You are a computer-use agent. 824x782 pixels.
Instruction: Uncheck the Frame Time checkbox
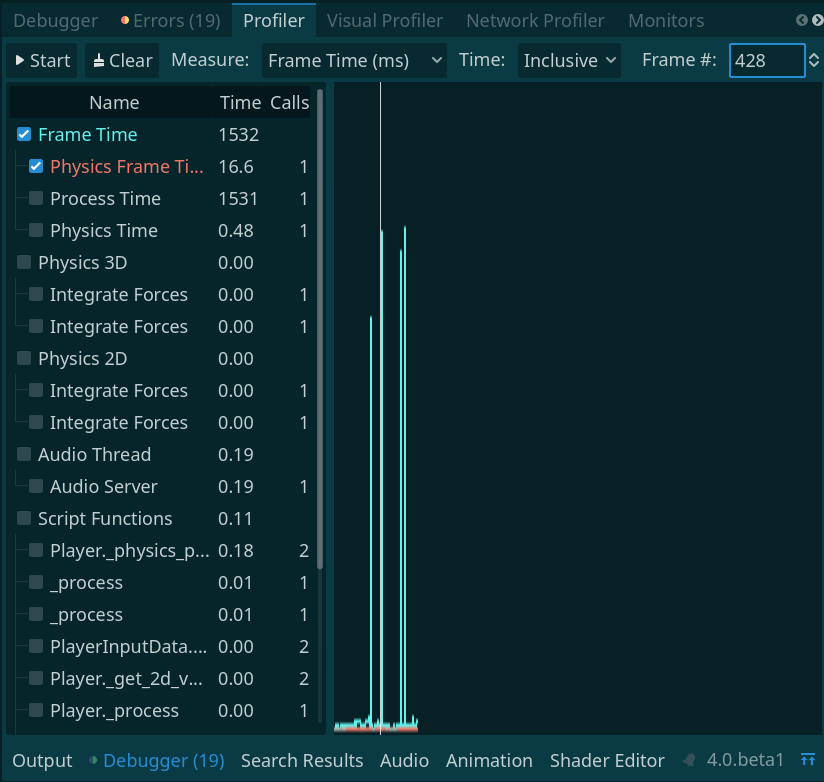[x=23, y=134]
